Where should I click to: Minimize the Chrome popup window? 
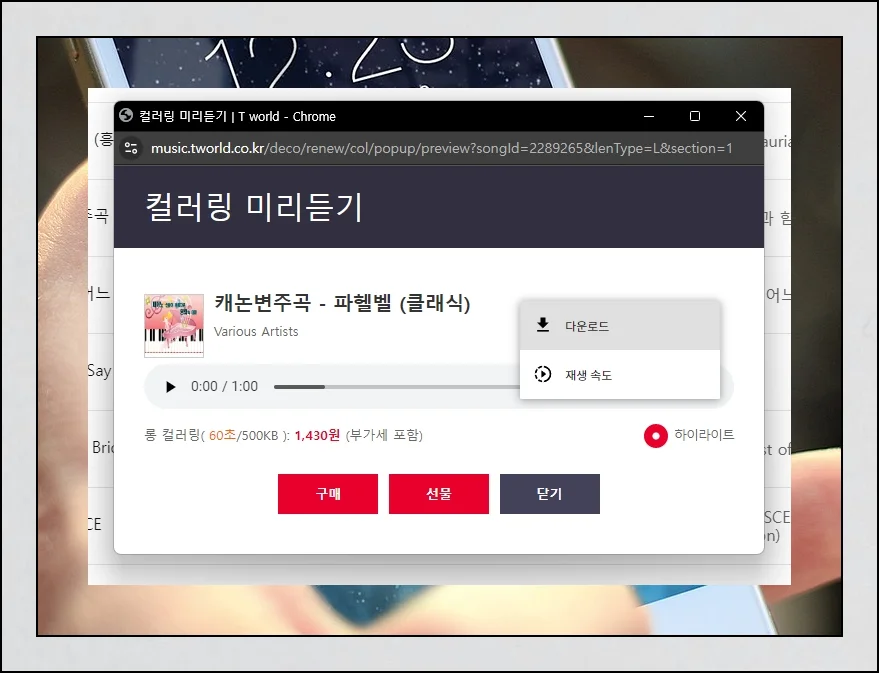649,116
